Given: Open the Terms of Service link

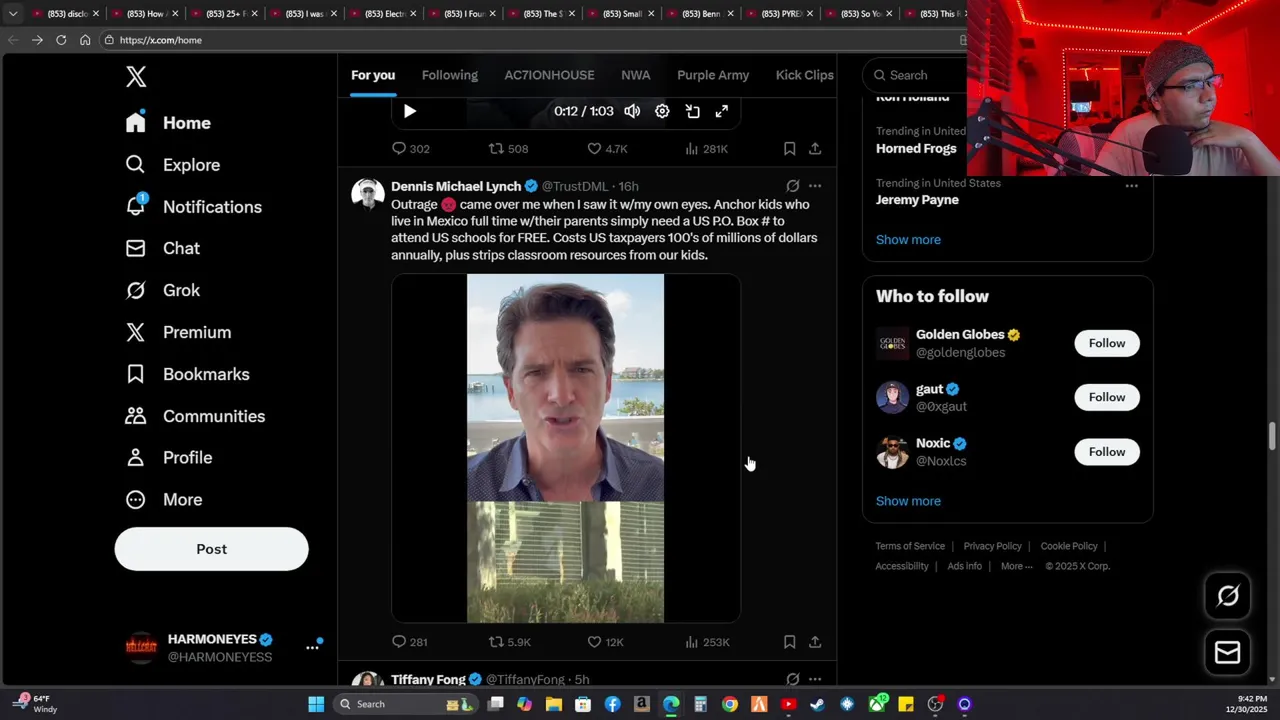Looking at the screenshot, I should pos(910,546).
